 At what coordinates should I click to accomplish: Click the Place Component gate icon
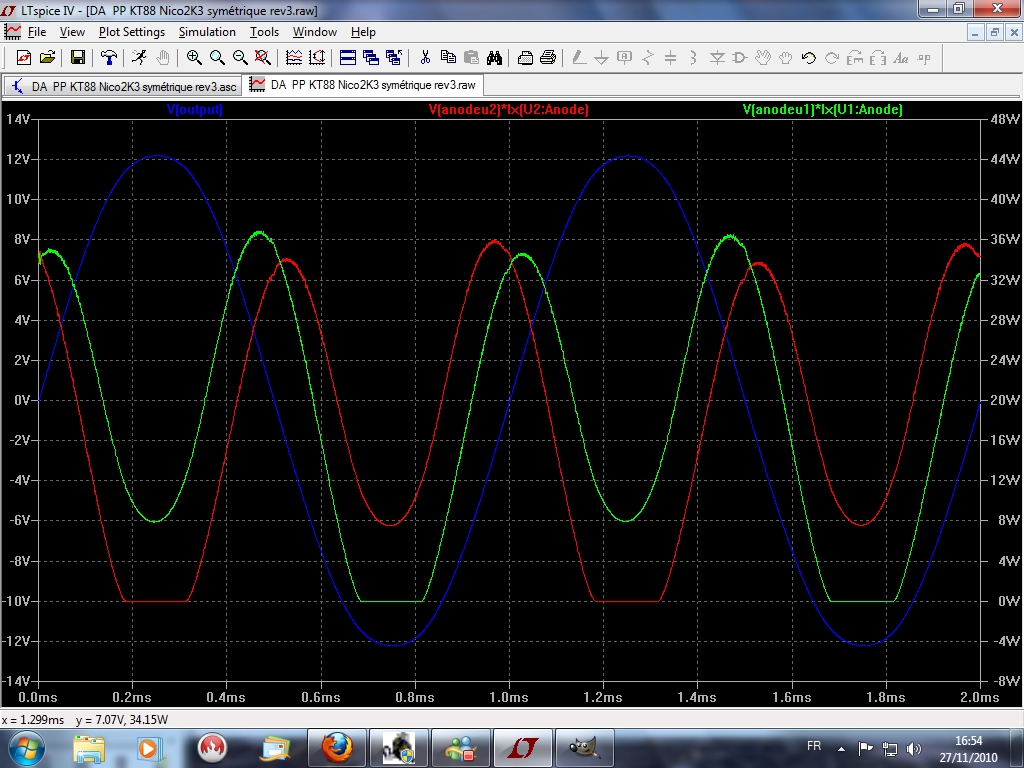(740, 58)
